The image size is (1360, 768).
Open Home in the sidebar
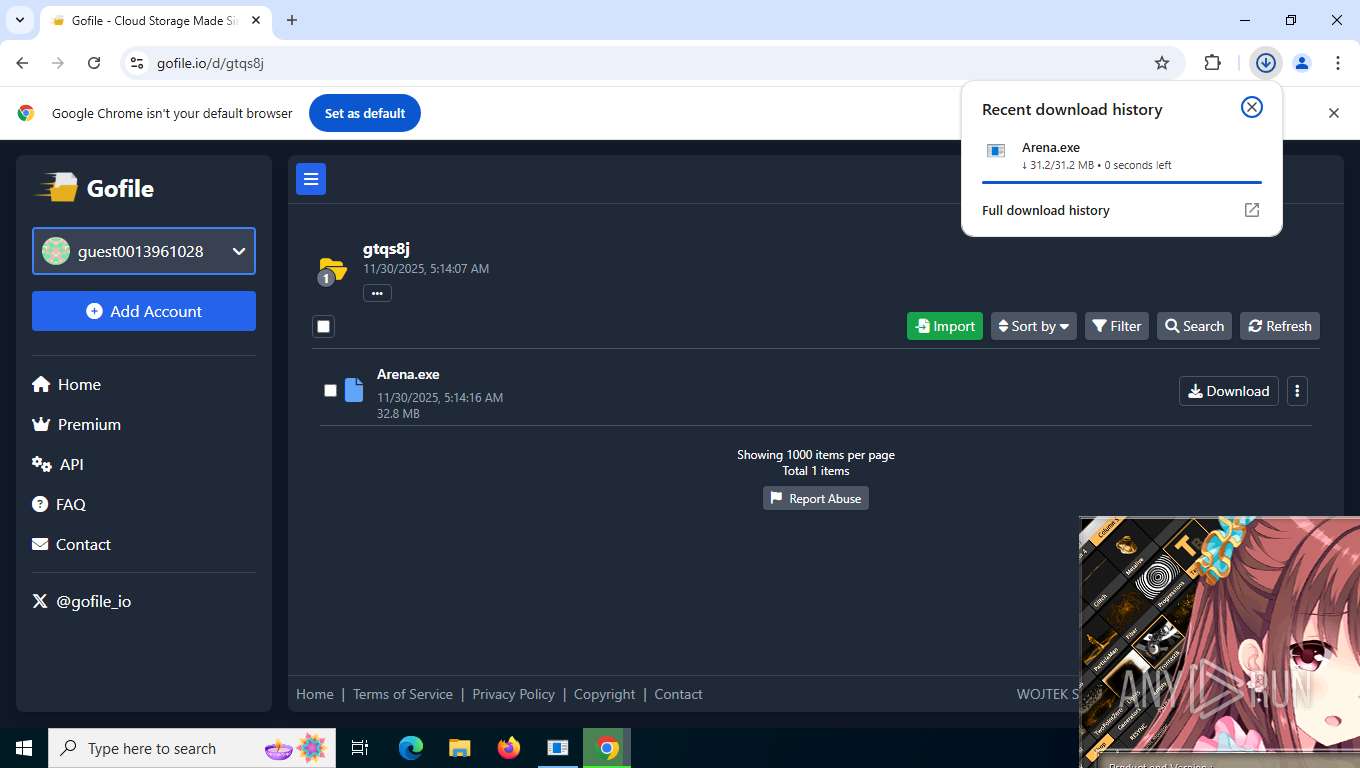tap(66, 384)
